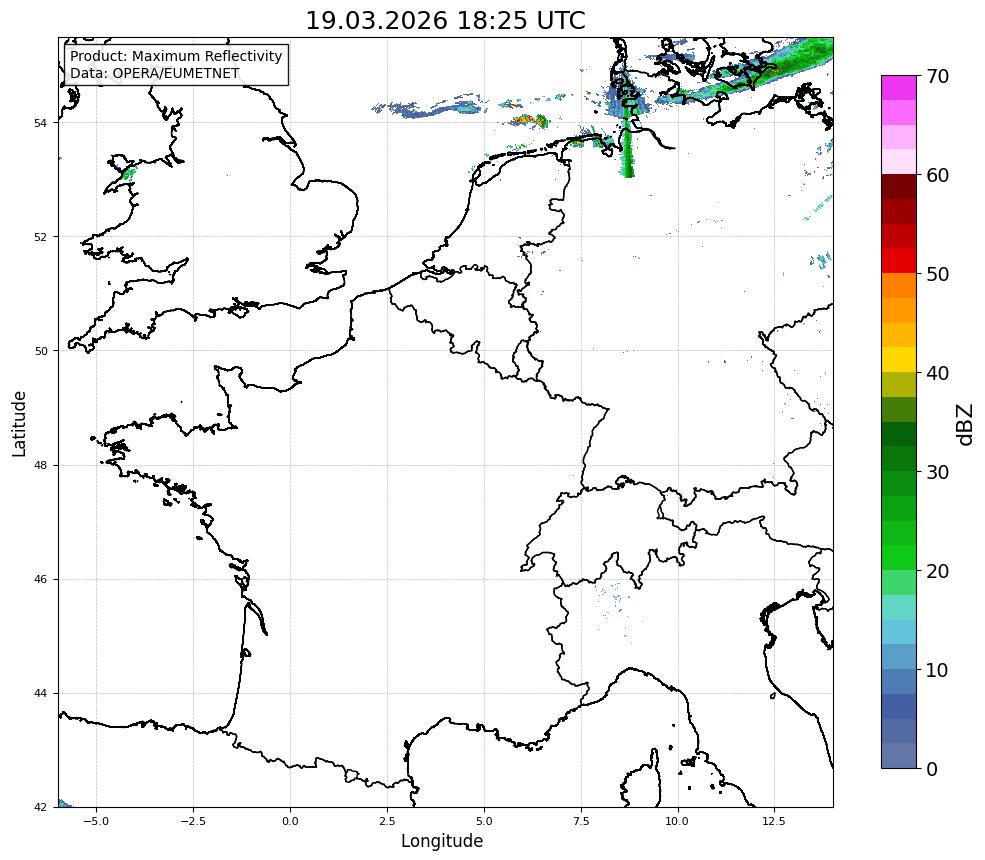Click latitude tick label 54

(x=40, y=123)
